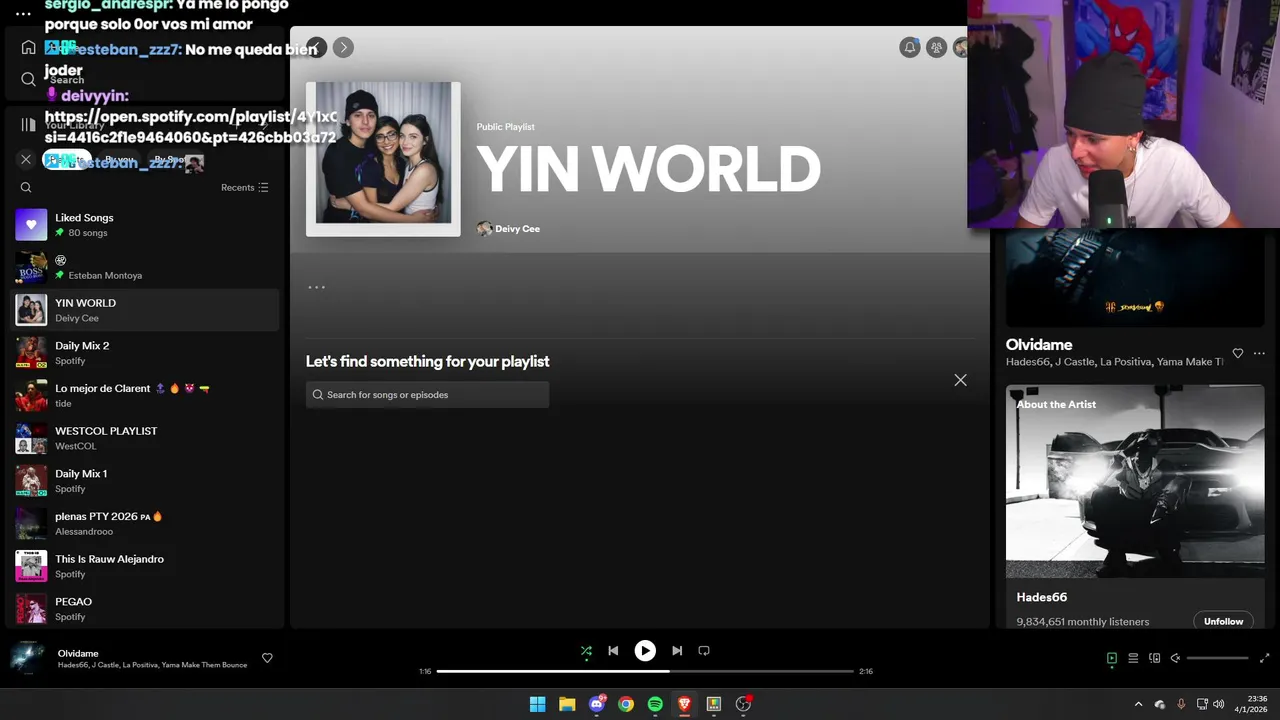This screenshot has height=720, width=1280.
Task: Open the Recents sort dropdown
Action: tap(245, 187)
